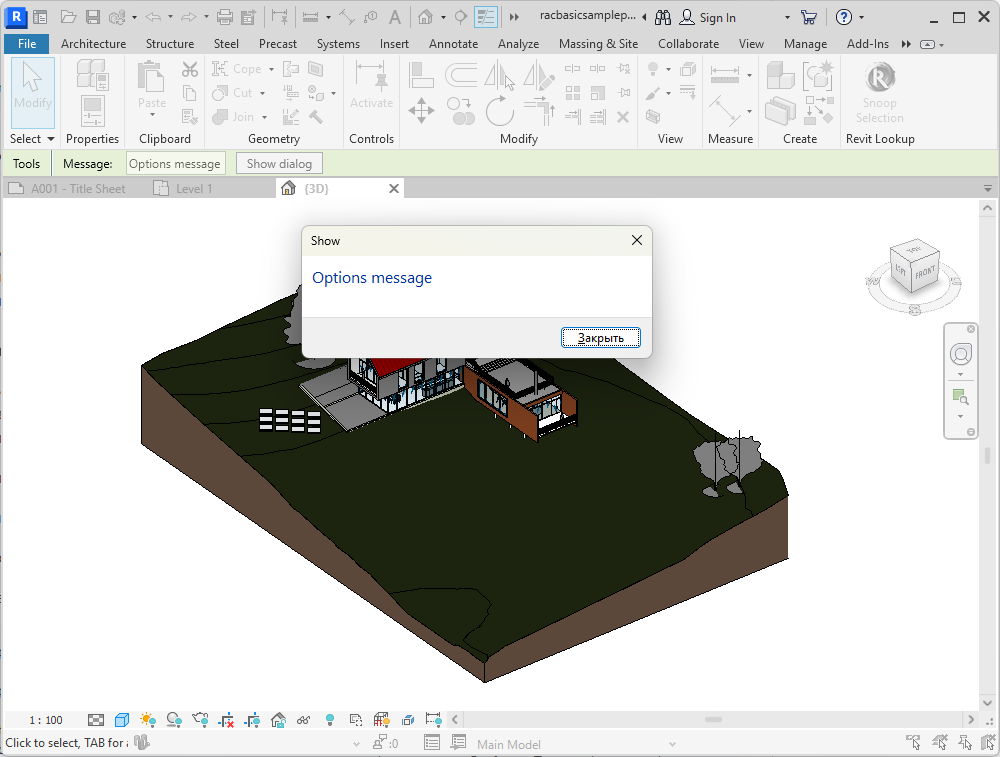Open the Autodesk App Store cart icon
Image resolution: width=1000 pixels, height=757 pixels.
809,17
